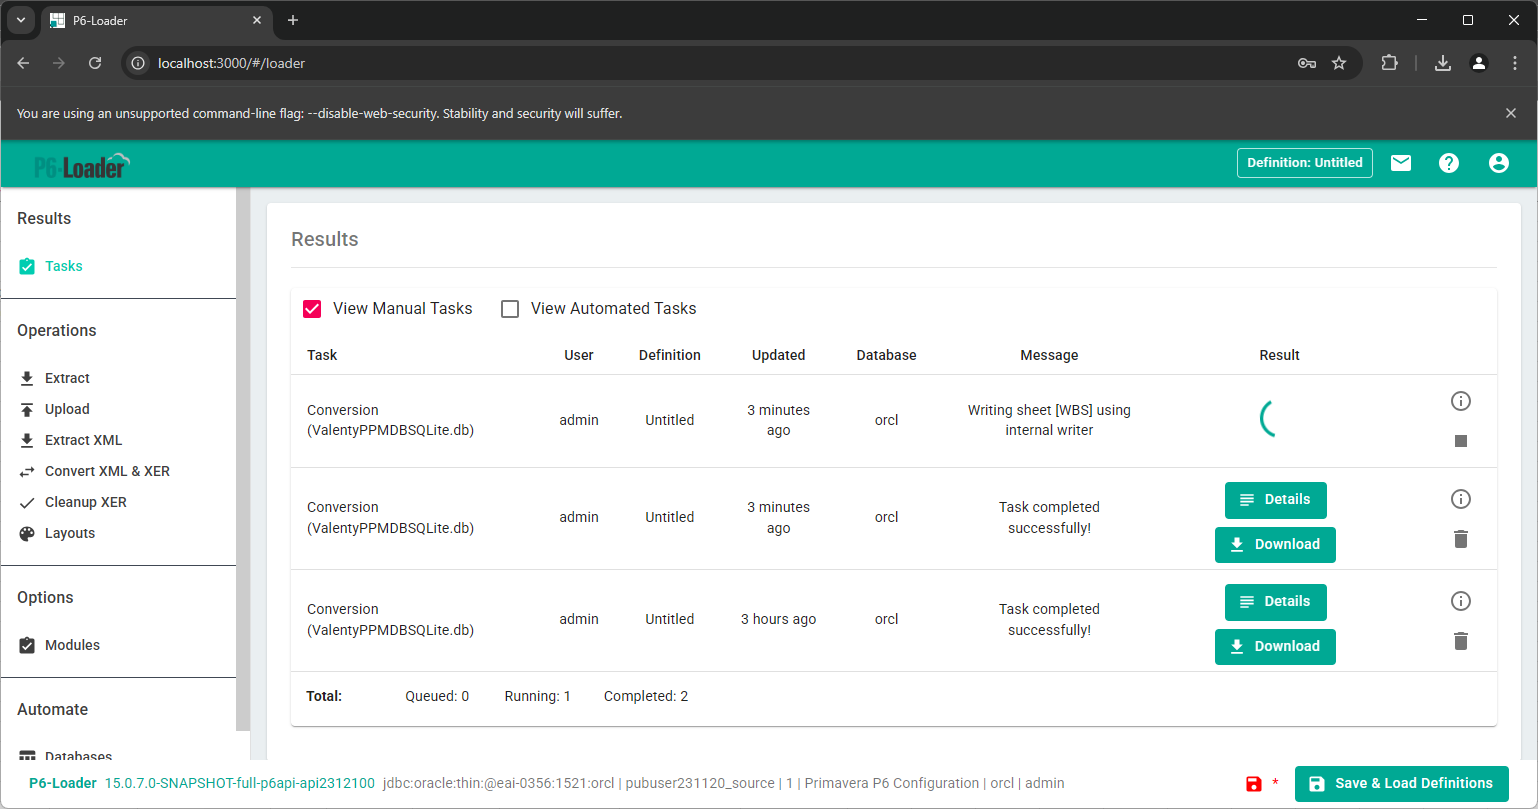The image size is (1538, 809).
Task: Download the result from 3 hours ago
Action: (x=1275, y=646)
